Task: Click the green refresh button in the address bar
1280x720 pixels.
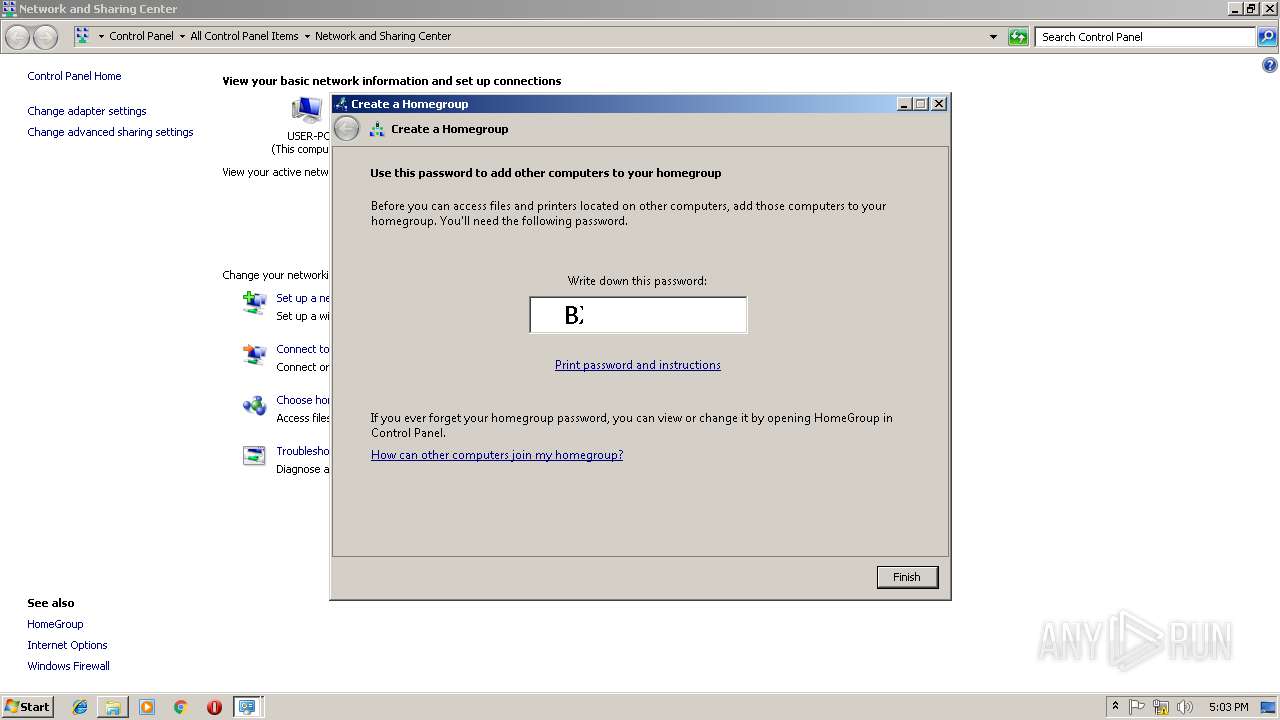Action: click(1018, 37)
